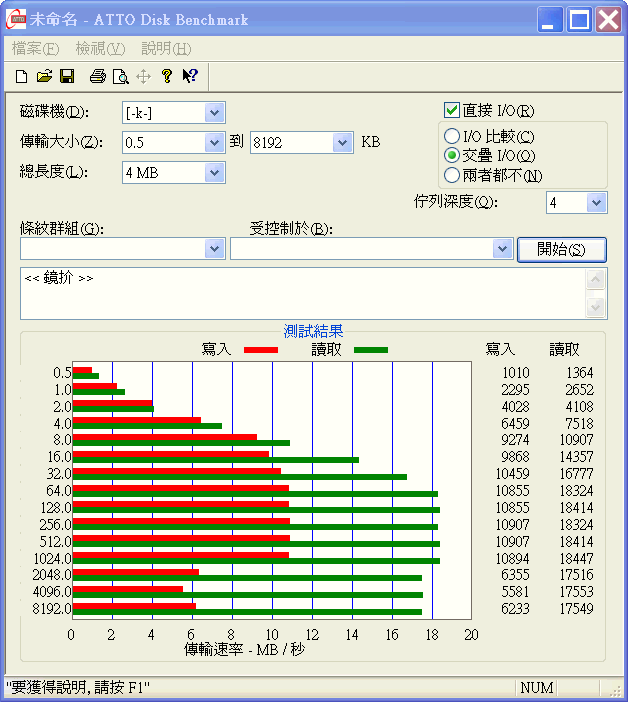
Task: Select the 兩者都不 radio option
Action: (452, 175)
